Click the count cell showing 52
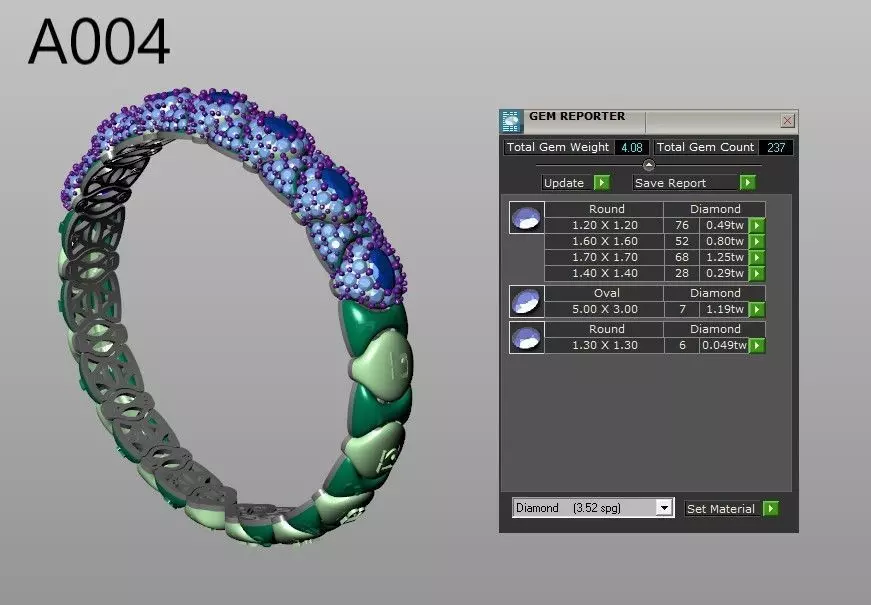This screenshot has height=605, width=871. (x=682, y=241)
